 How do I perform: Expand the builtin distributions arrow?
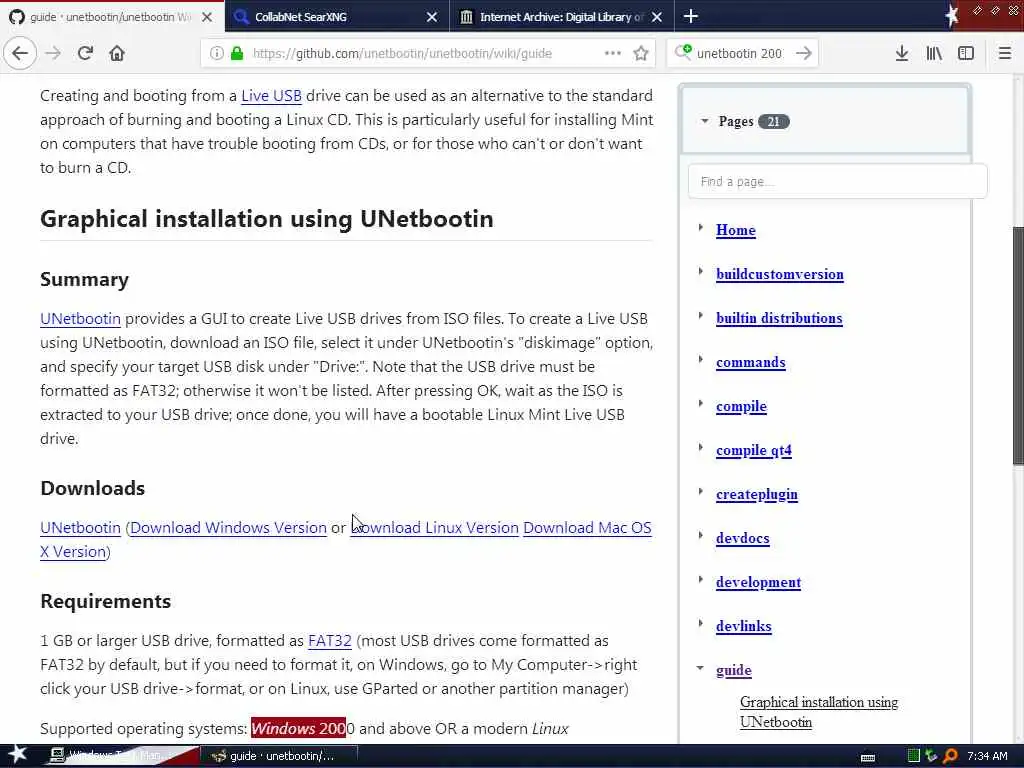[701, 315]
